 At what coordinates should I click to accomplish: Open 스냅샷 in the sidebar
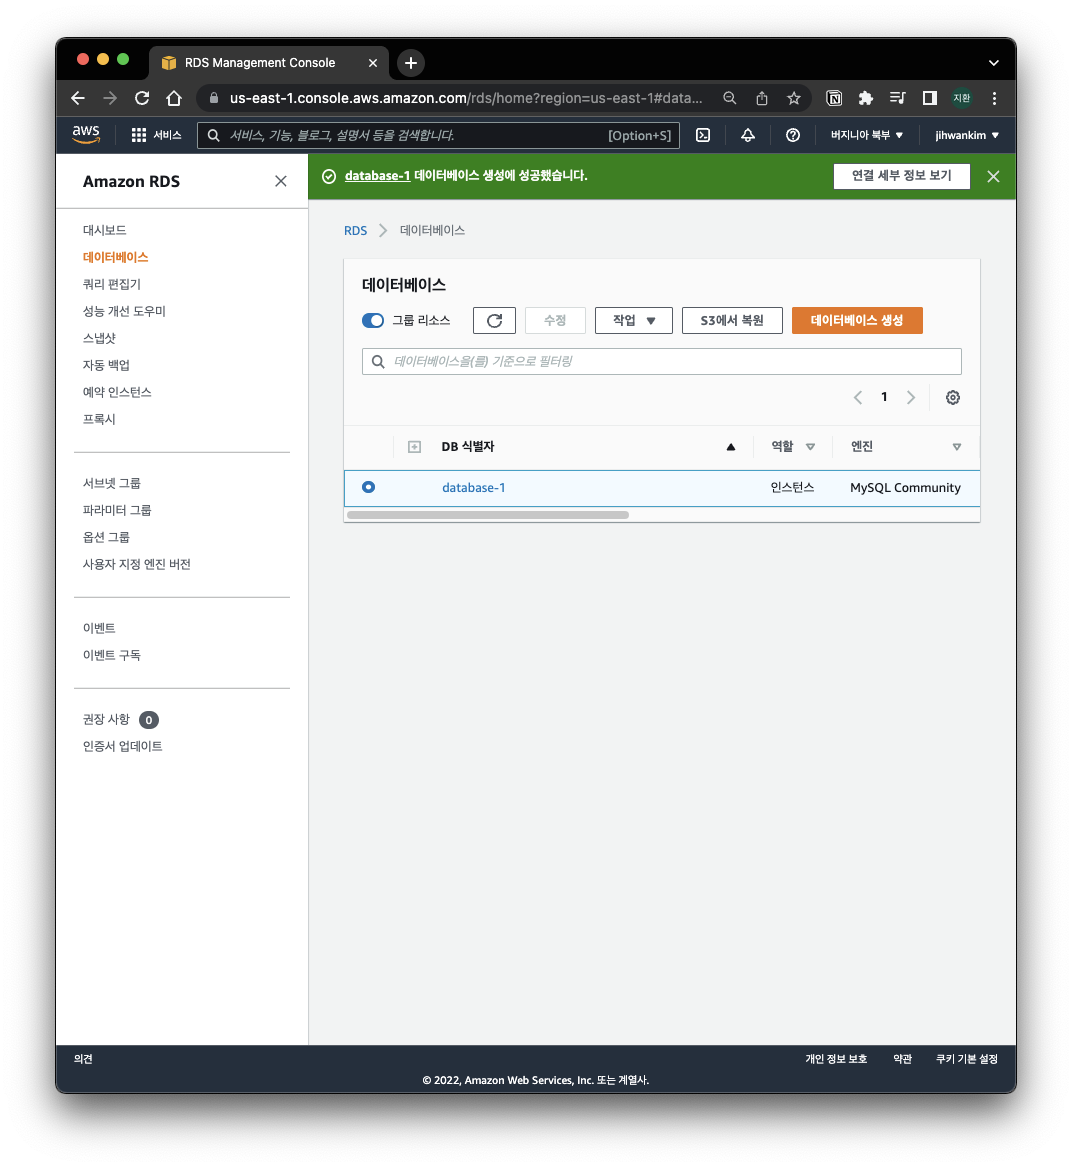point(100,338)
